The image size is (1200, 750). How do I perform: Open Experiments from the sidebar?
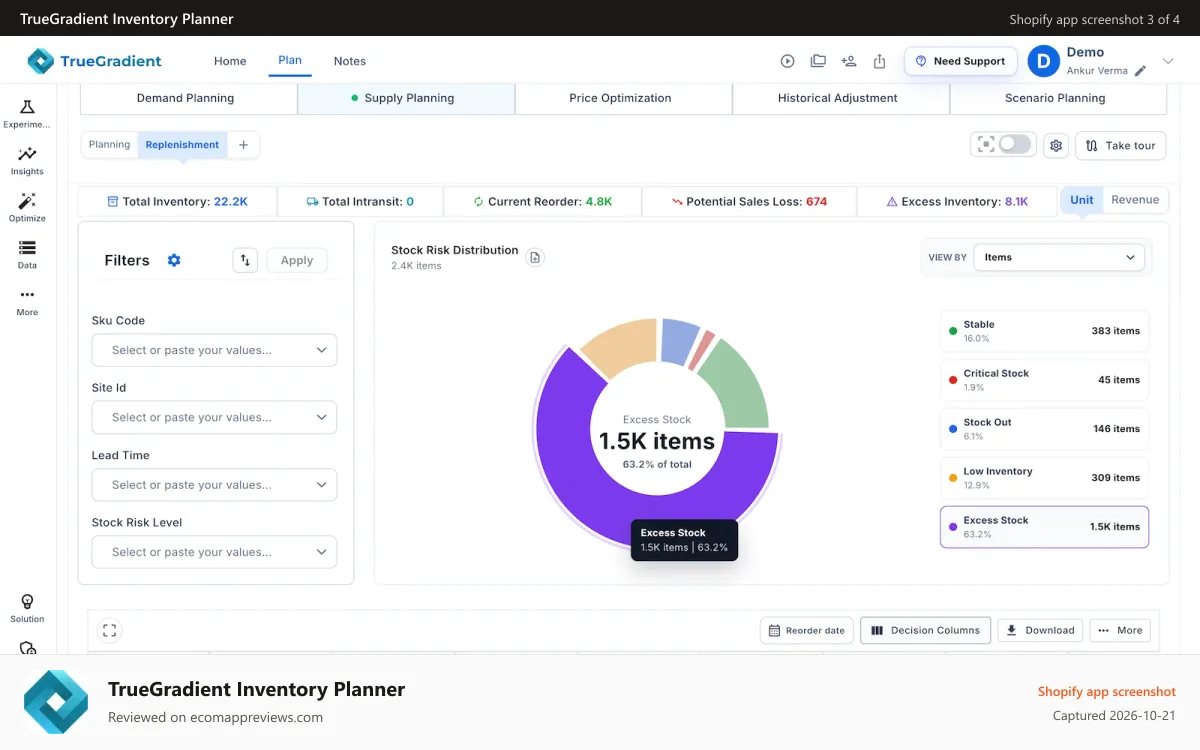[x=27, y=114]
